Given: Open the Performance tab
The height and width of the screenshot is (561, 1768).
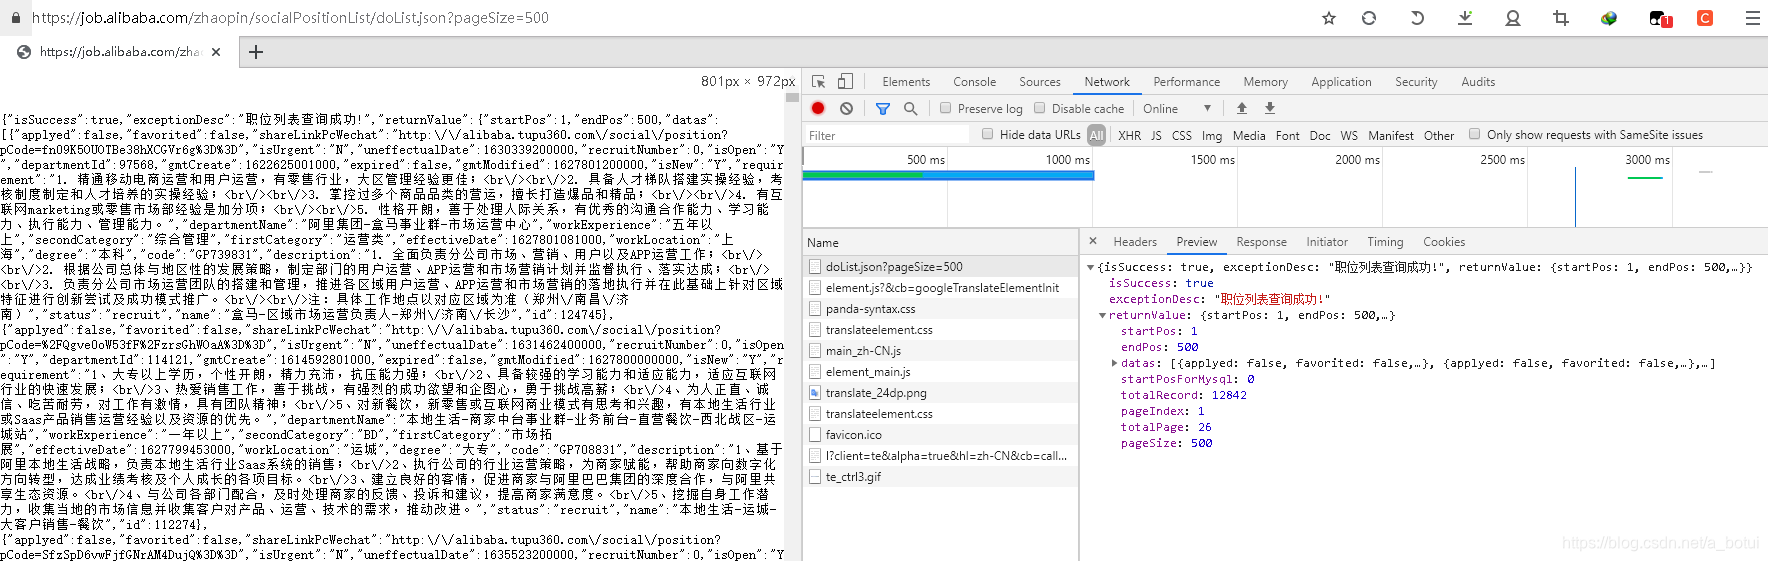Looking at the screenshot, I should coord(1187,82).
